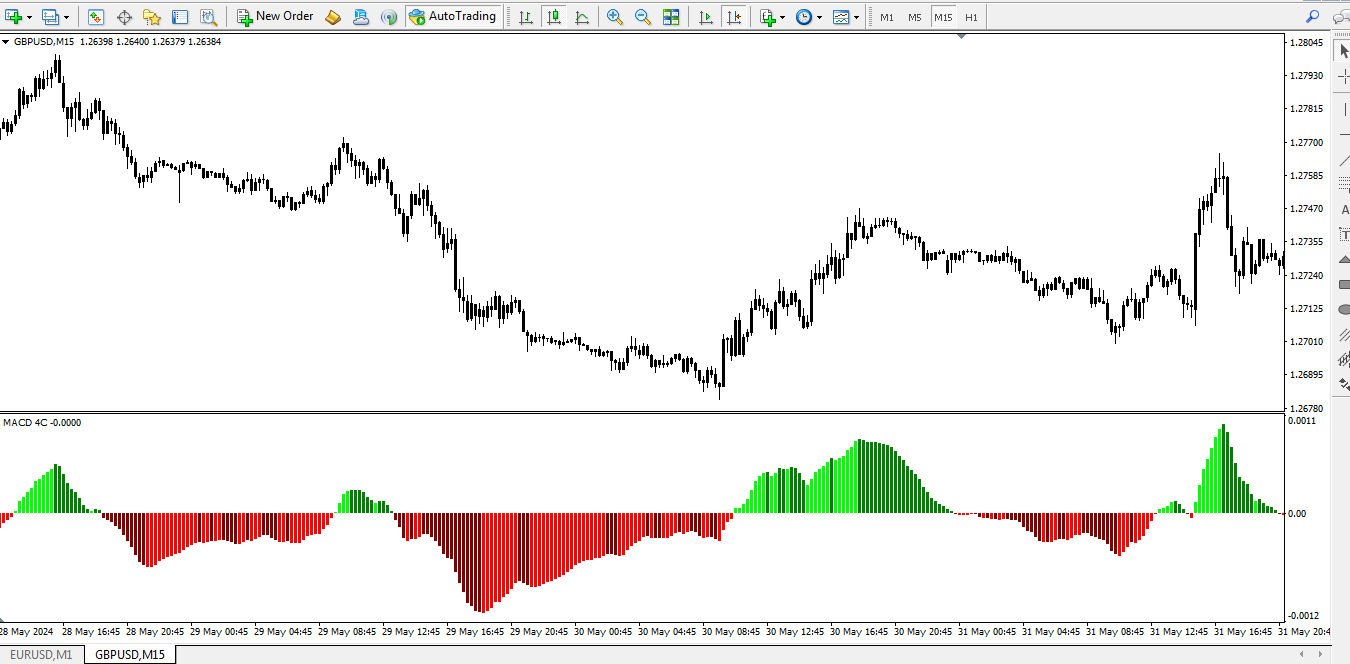The height and width of the screenshot is (664, 1350).
Task: Switch to line chart display
Action: pyautogui.click(x=582, y=16)
